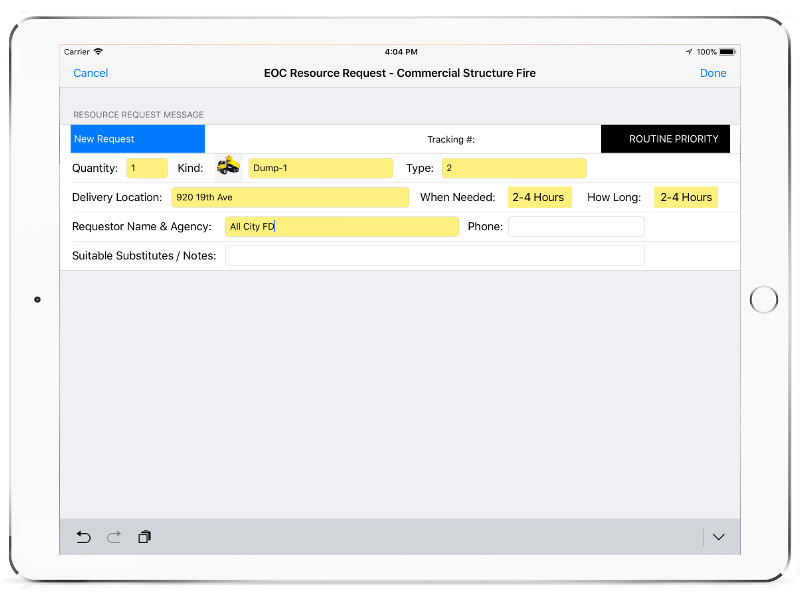
Task: Cancel the resource request form
Action: pyautogui.click(x=91, y=73)
